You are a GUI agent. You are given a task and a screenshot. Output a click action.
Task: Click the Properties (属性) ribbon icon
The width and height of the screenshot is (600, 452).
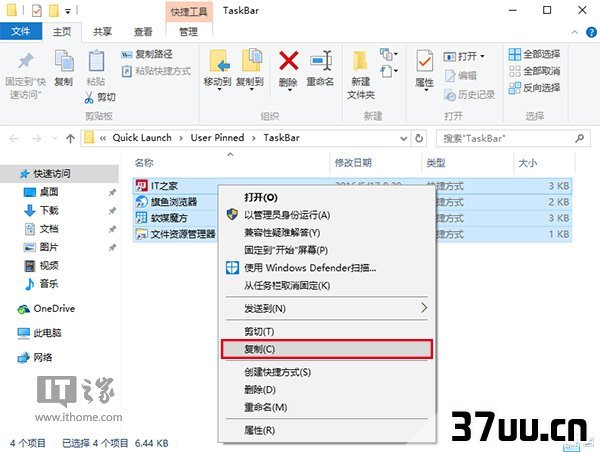click(424, 61)
